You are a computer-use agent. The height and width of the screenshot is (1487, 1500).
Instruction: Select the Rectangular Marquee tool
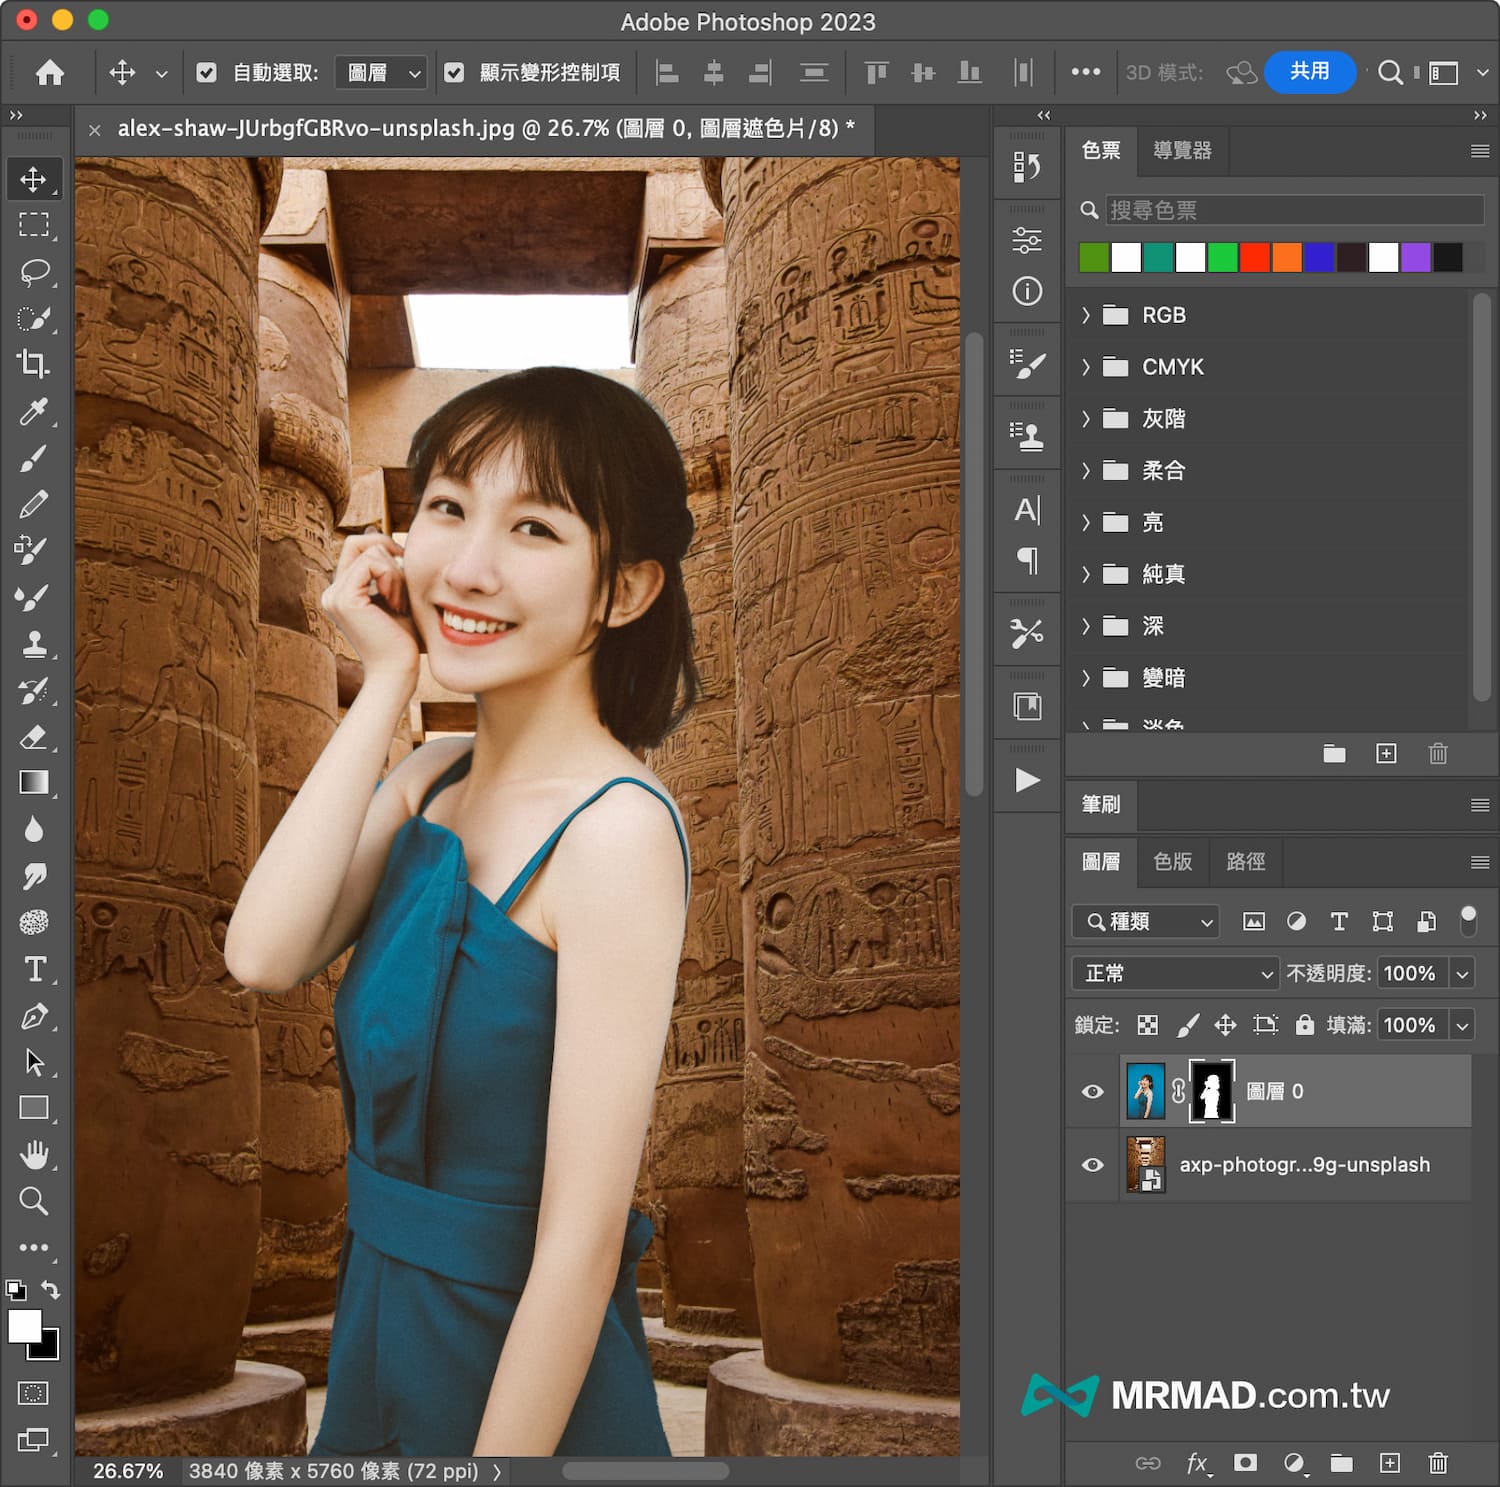click(x=33, y=225)
